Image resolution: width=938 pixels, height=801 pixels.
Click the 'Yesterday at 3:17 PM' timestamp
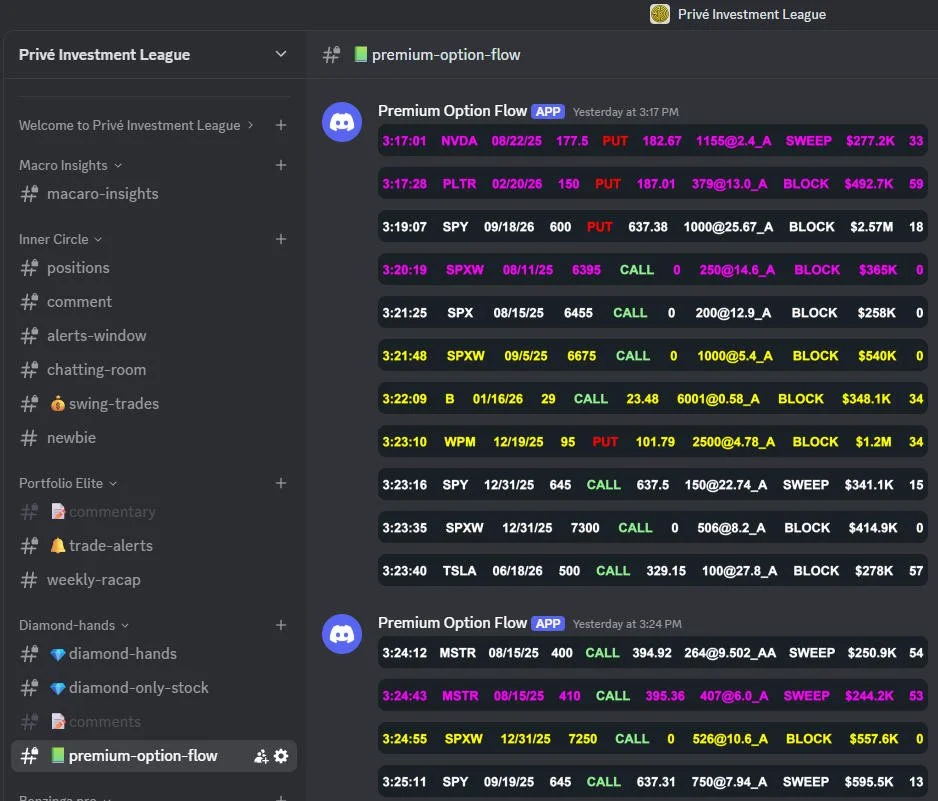pos(626,112)
